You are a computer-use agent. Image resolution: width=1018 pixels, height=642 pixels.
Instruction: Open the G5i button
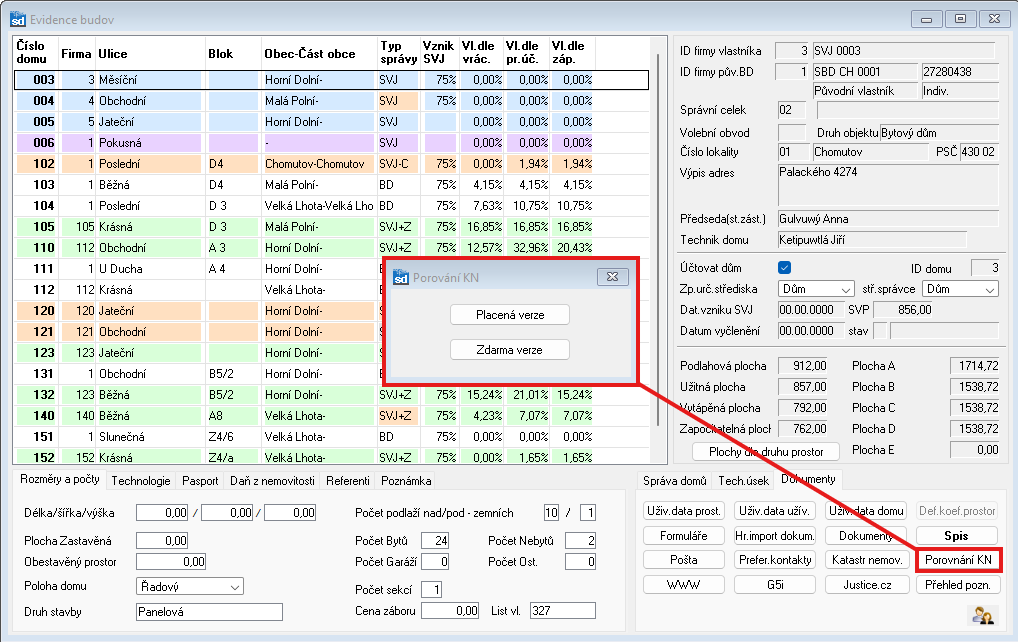[775, 585]
